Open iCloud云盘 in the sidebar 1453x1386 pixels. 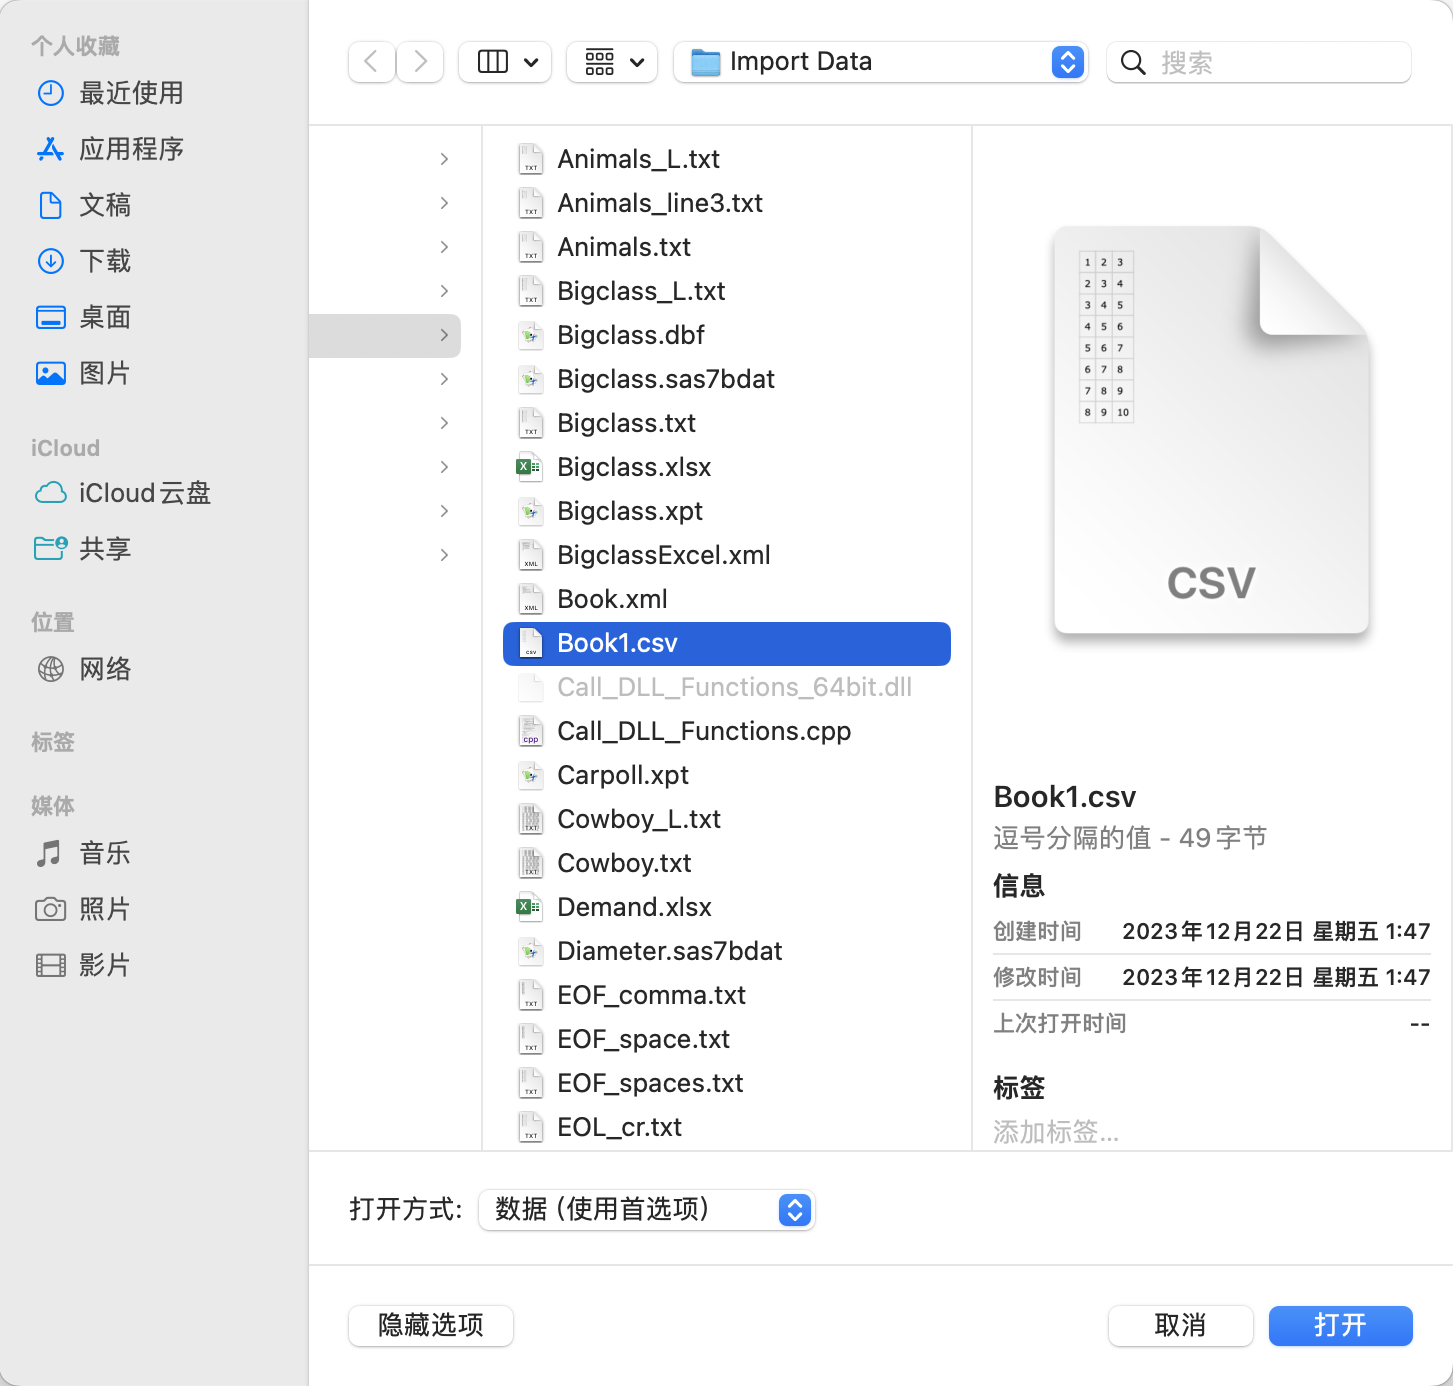click(123, 493)
